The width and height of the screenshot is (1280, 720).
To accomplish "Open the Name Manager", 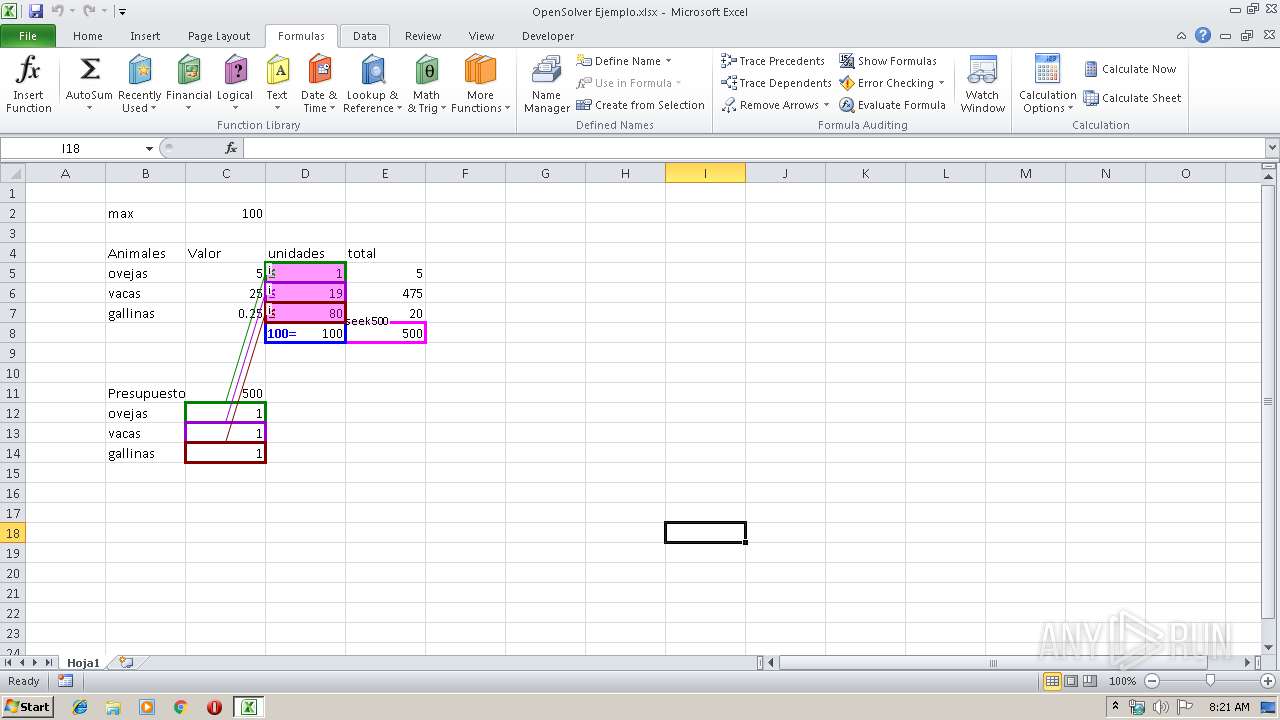I will pyautogui.click(x=547, y=84).
